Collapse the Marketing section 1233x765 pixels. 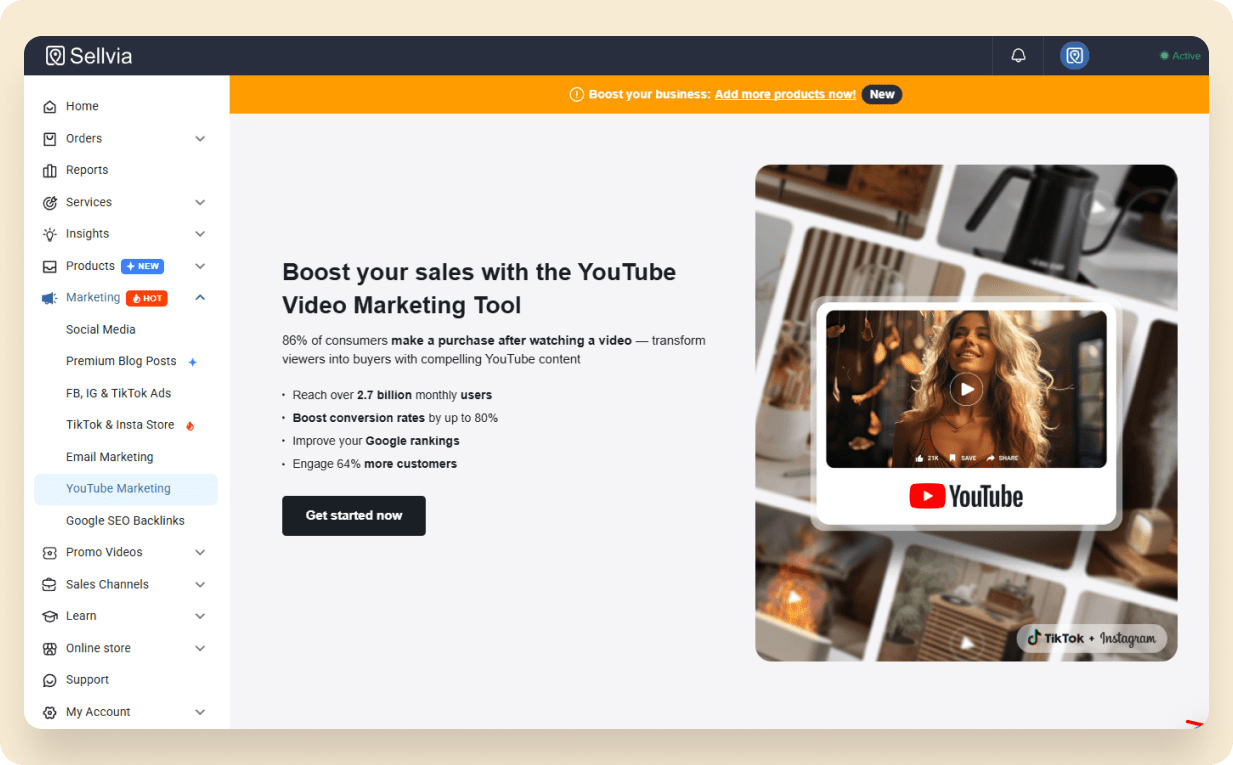(198, 297)
